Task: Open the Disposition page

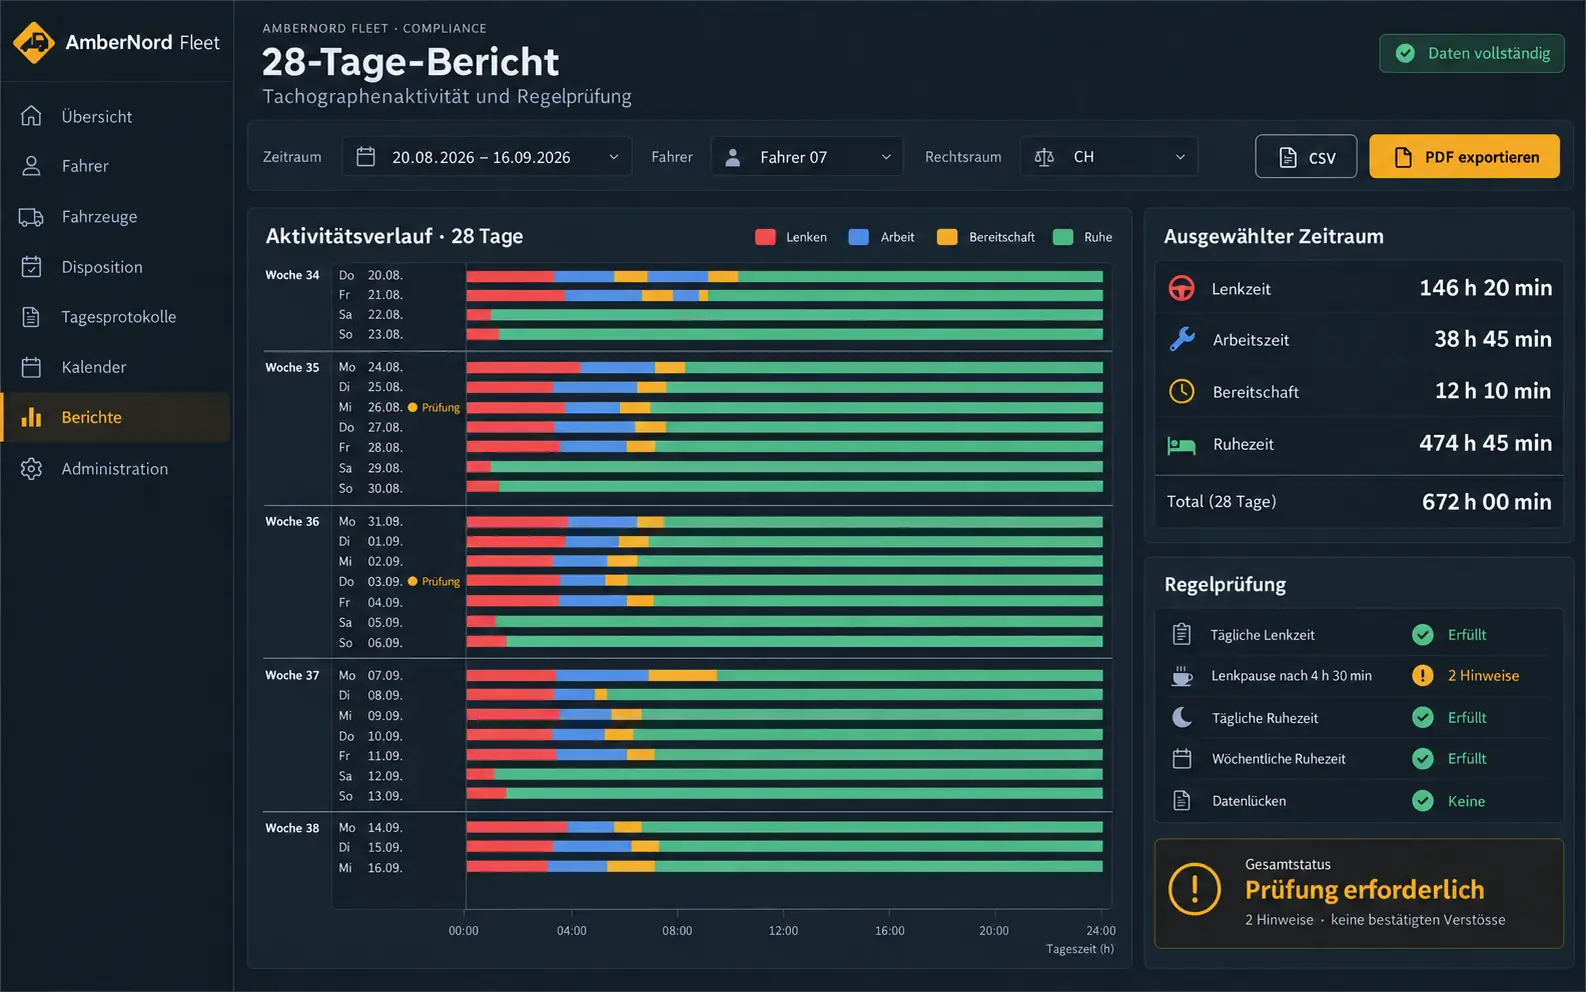Action: (x=116, y=267)
